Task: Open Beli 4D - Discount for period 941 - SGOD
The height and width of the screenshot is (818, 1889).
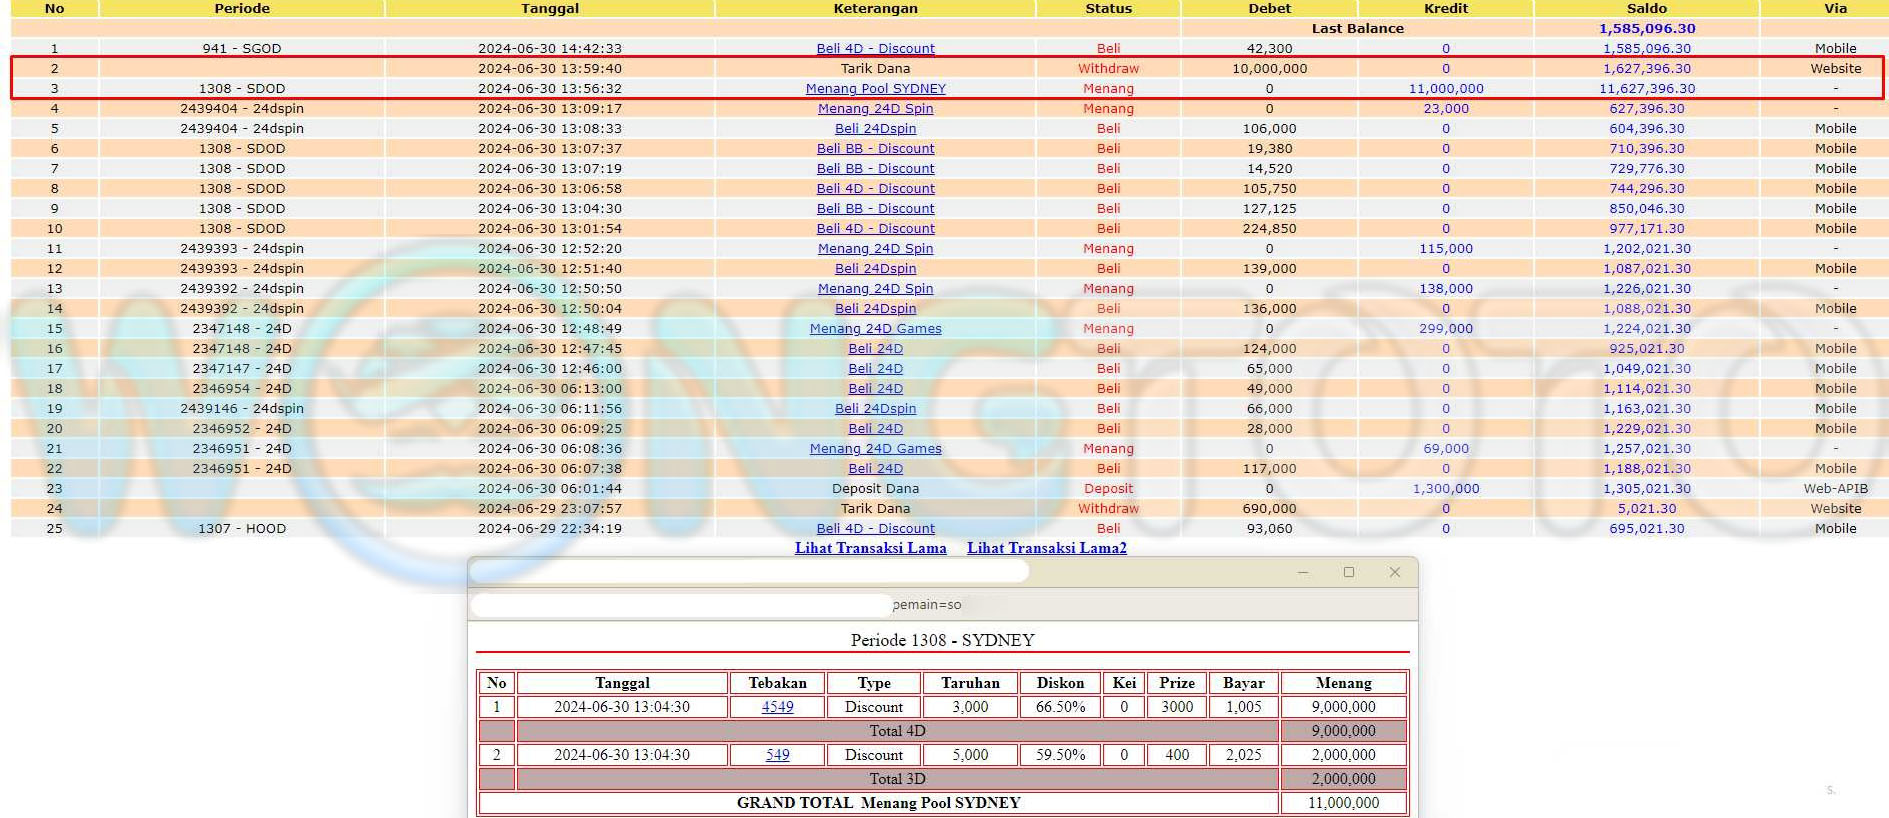Action: [x=875, y=49]
